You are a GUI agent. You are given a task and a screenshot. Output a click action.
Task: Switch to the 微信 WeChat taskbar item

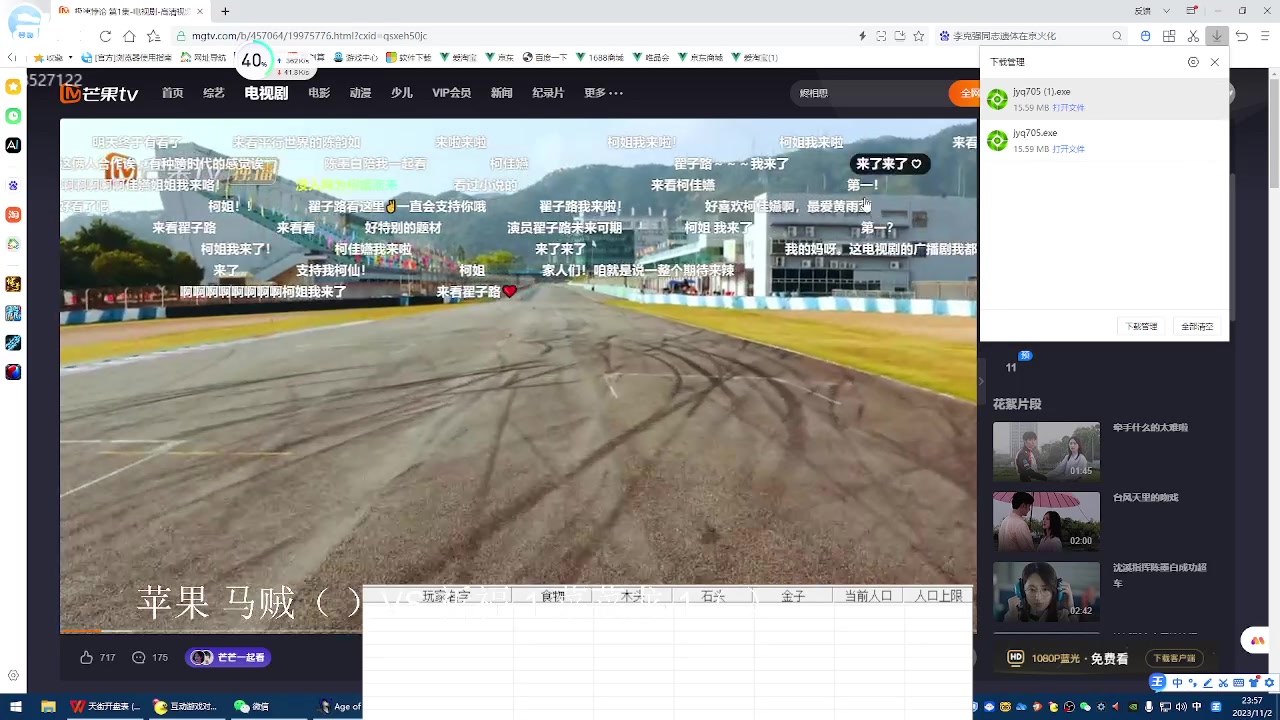252,706
